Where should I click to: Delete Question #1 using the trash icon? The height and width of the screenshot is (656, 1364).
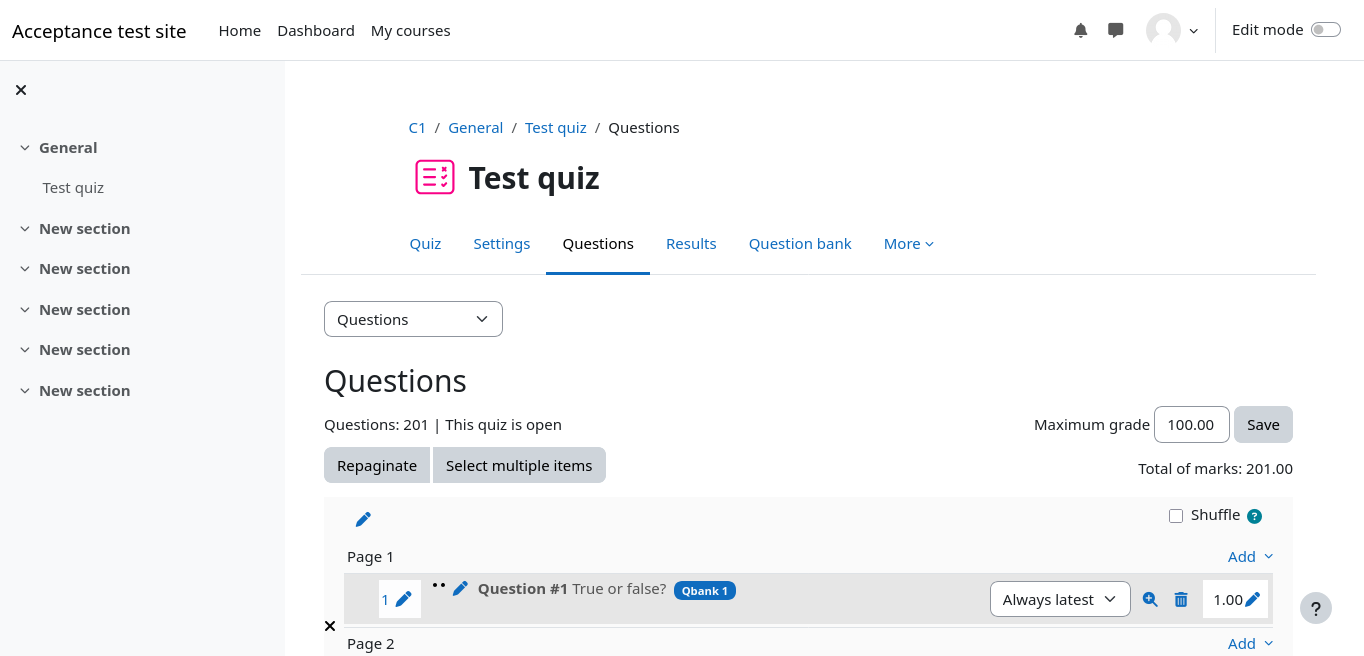tap(1181, 600)
